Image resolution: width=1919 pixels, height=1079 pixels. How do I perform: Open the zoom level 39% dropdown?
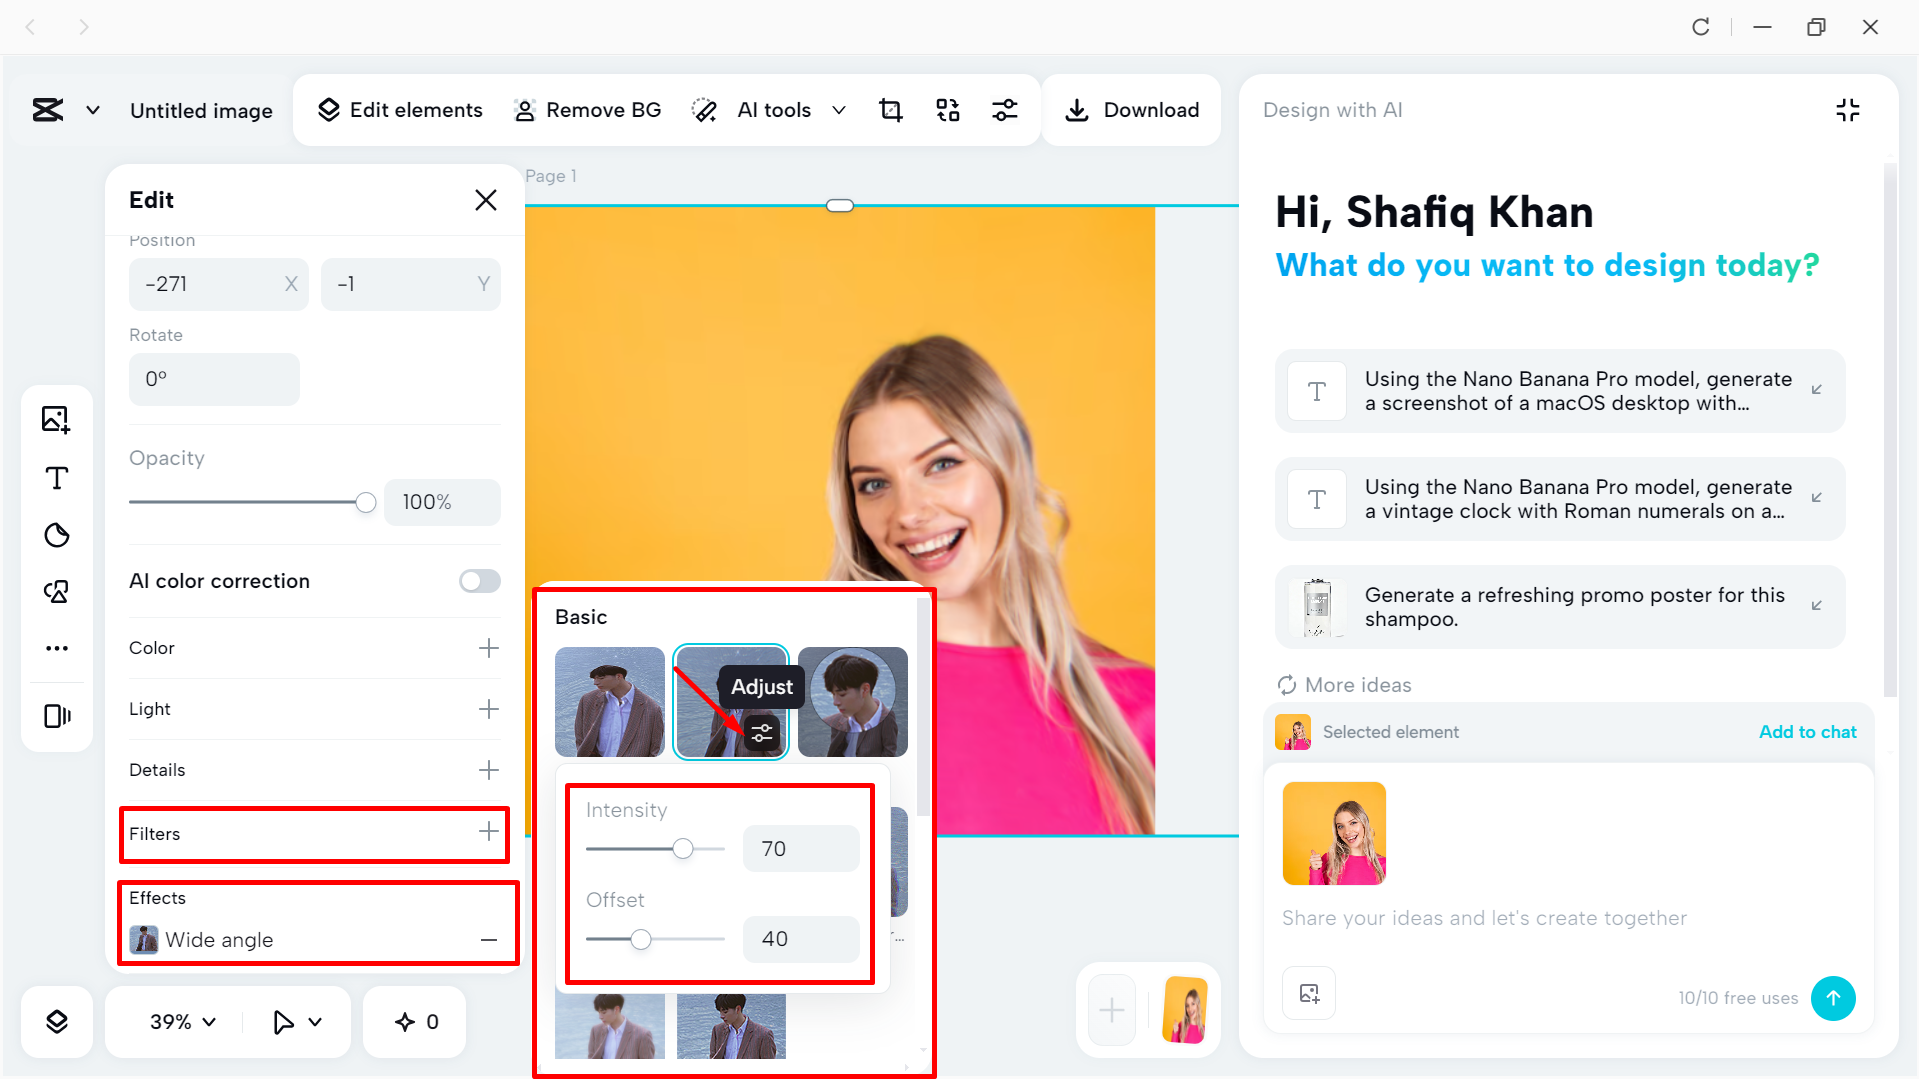tap(183, 1021)
